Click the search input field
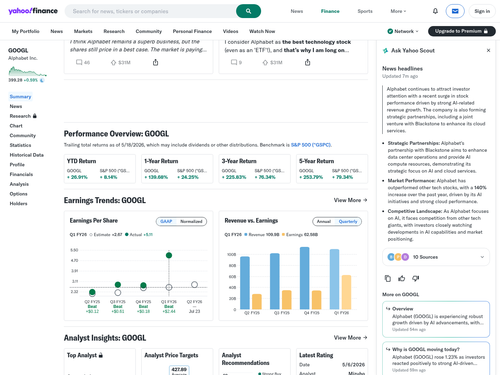Image resolution: width=500 pixels, height=375 pixels. (151, 11)
